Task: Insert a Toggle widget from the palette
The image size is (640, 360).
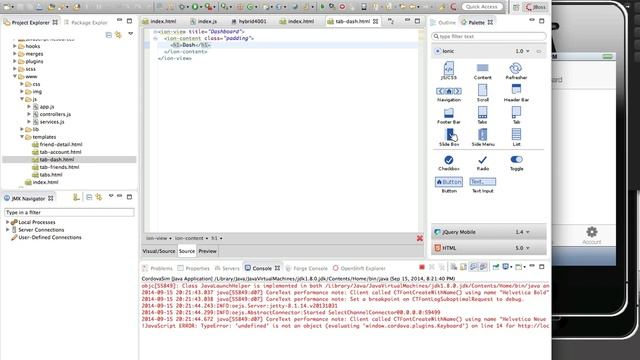Action: (x=516, y=162)
